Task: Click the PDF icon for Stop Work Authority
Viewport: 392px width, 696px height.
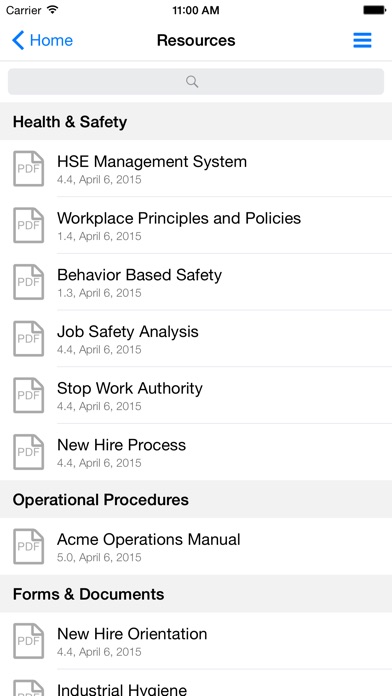Action: coord(28,395)
